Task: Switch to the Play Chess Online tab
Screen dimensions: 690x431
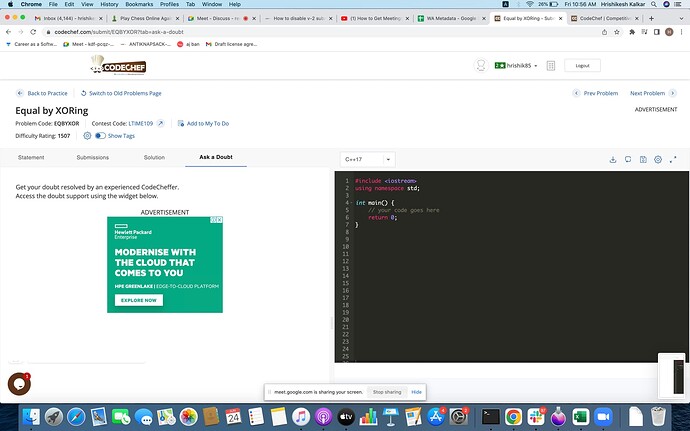Action: pos(145,18)
